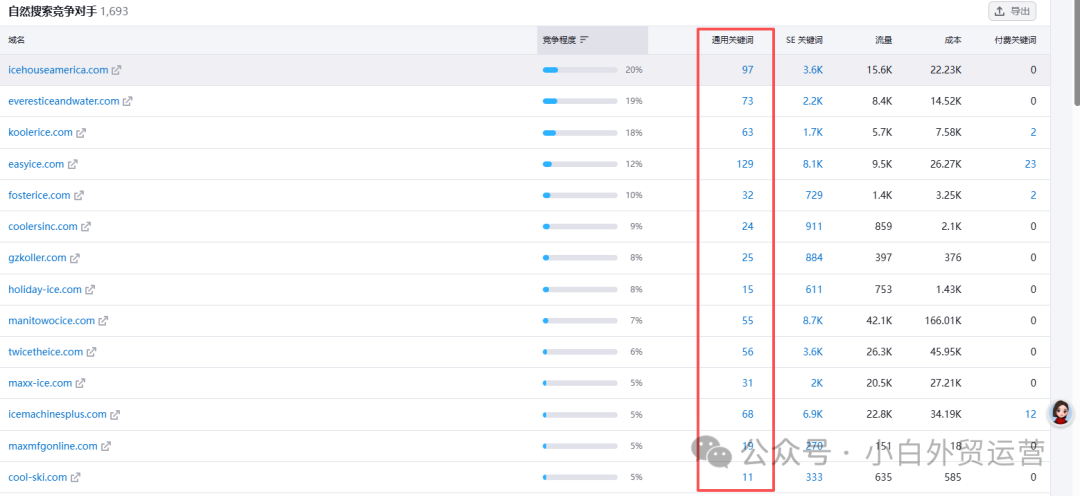This screenshot has width=1080, height=496.
Task: Open external link icon beside icehouseamerica.com
Action: pyautogui.click(x=117, y=70)
